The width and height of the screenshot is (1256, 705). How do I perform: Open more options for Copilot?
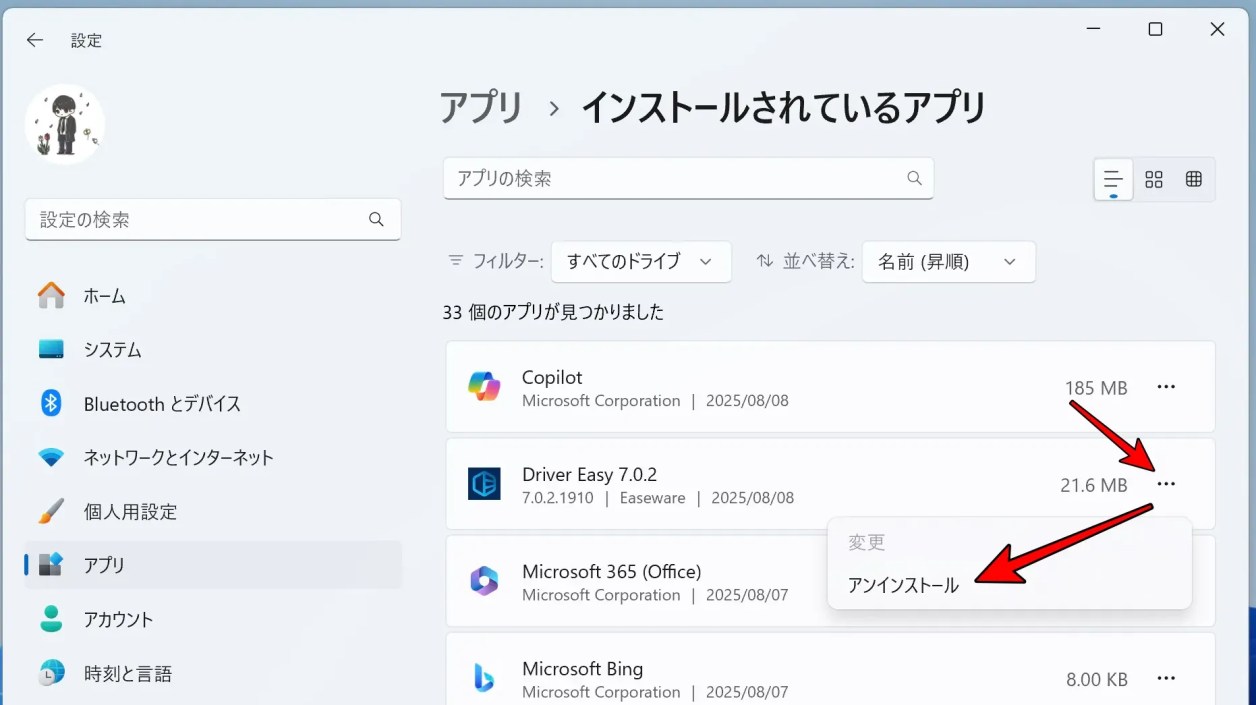coord(1166,387)
